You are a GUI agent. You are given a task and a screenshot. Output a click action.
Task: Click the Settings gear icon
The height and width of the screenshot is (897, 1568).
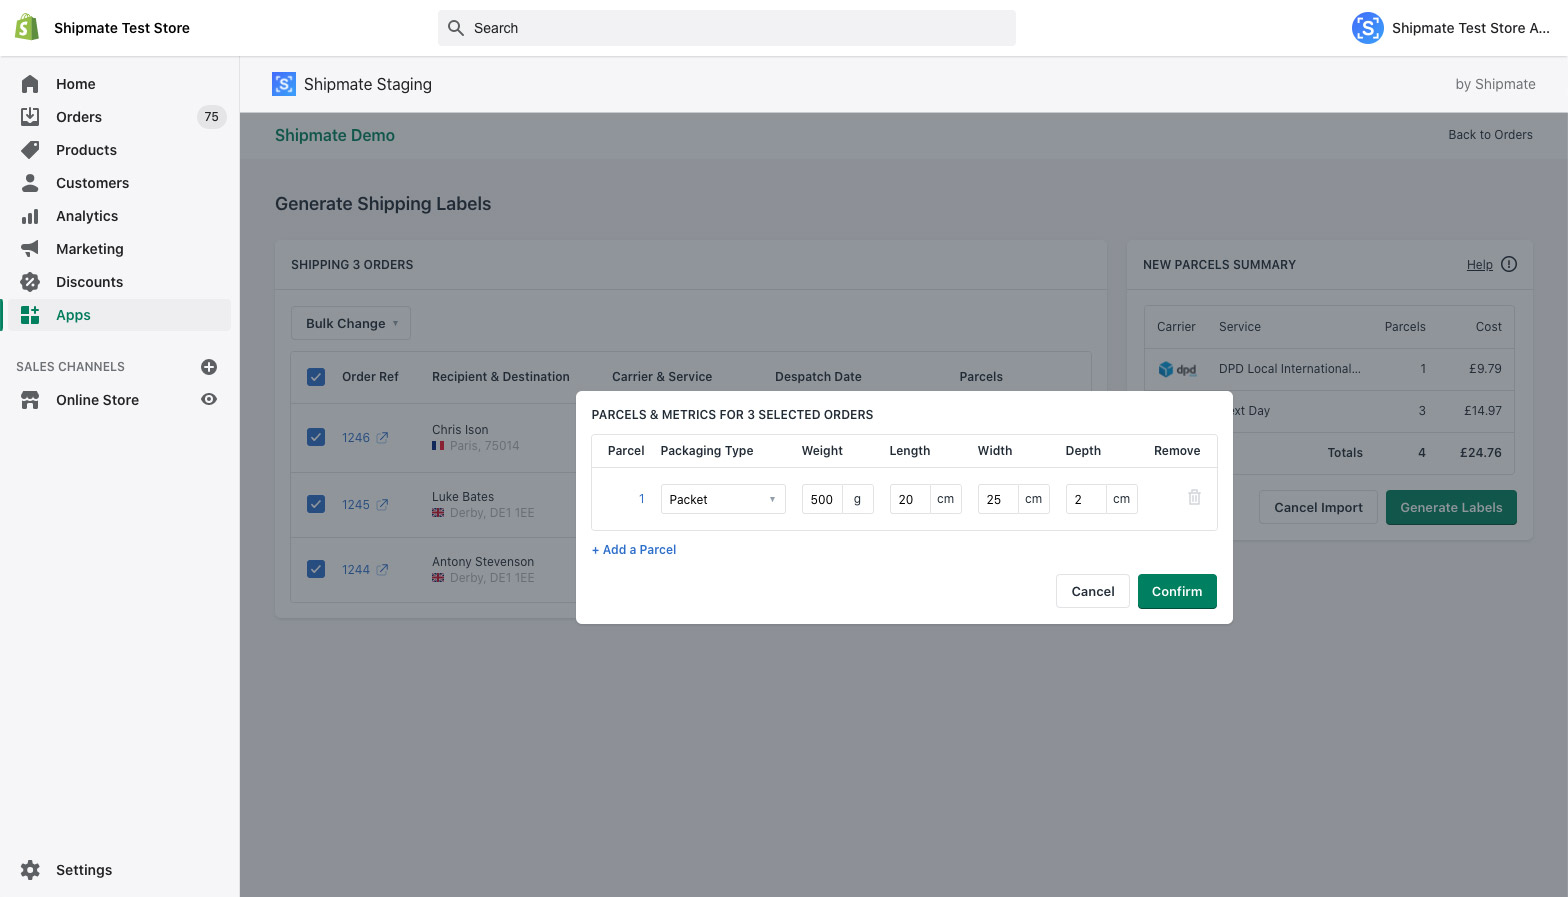pos(30,870)
